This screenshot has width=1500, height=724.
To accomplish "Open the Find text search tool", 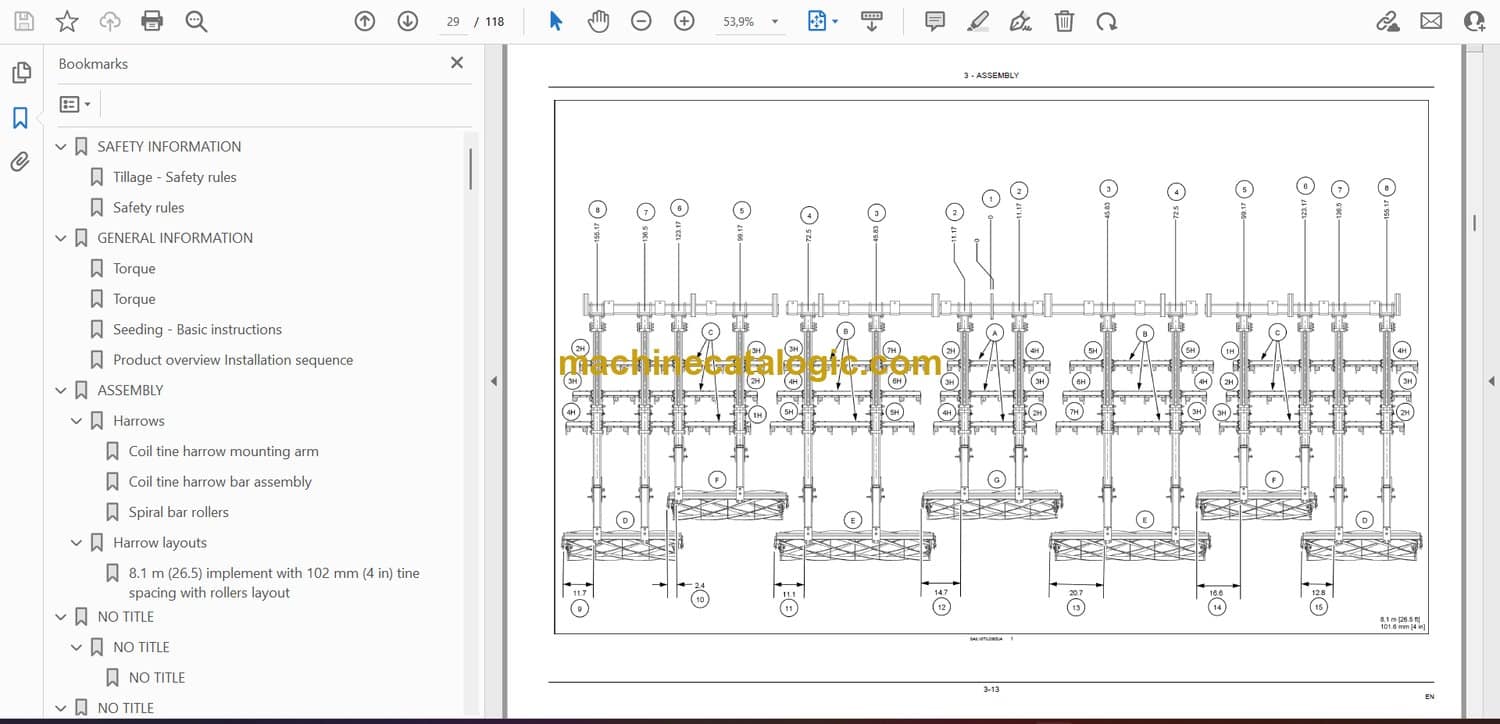I will [196, 21].
